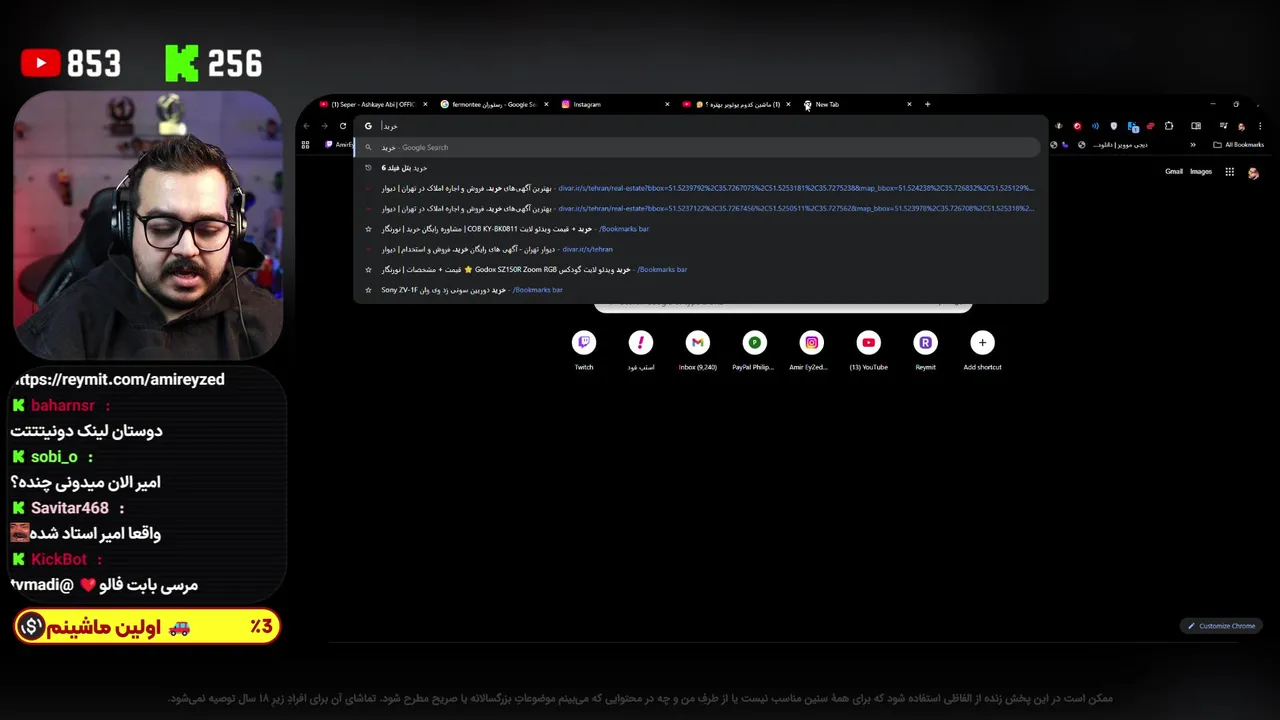The image size is (1280, 720).
Task: Open the Images link
Action: pyautogui.click(x=1201, y=172)
